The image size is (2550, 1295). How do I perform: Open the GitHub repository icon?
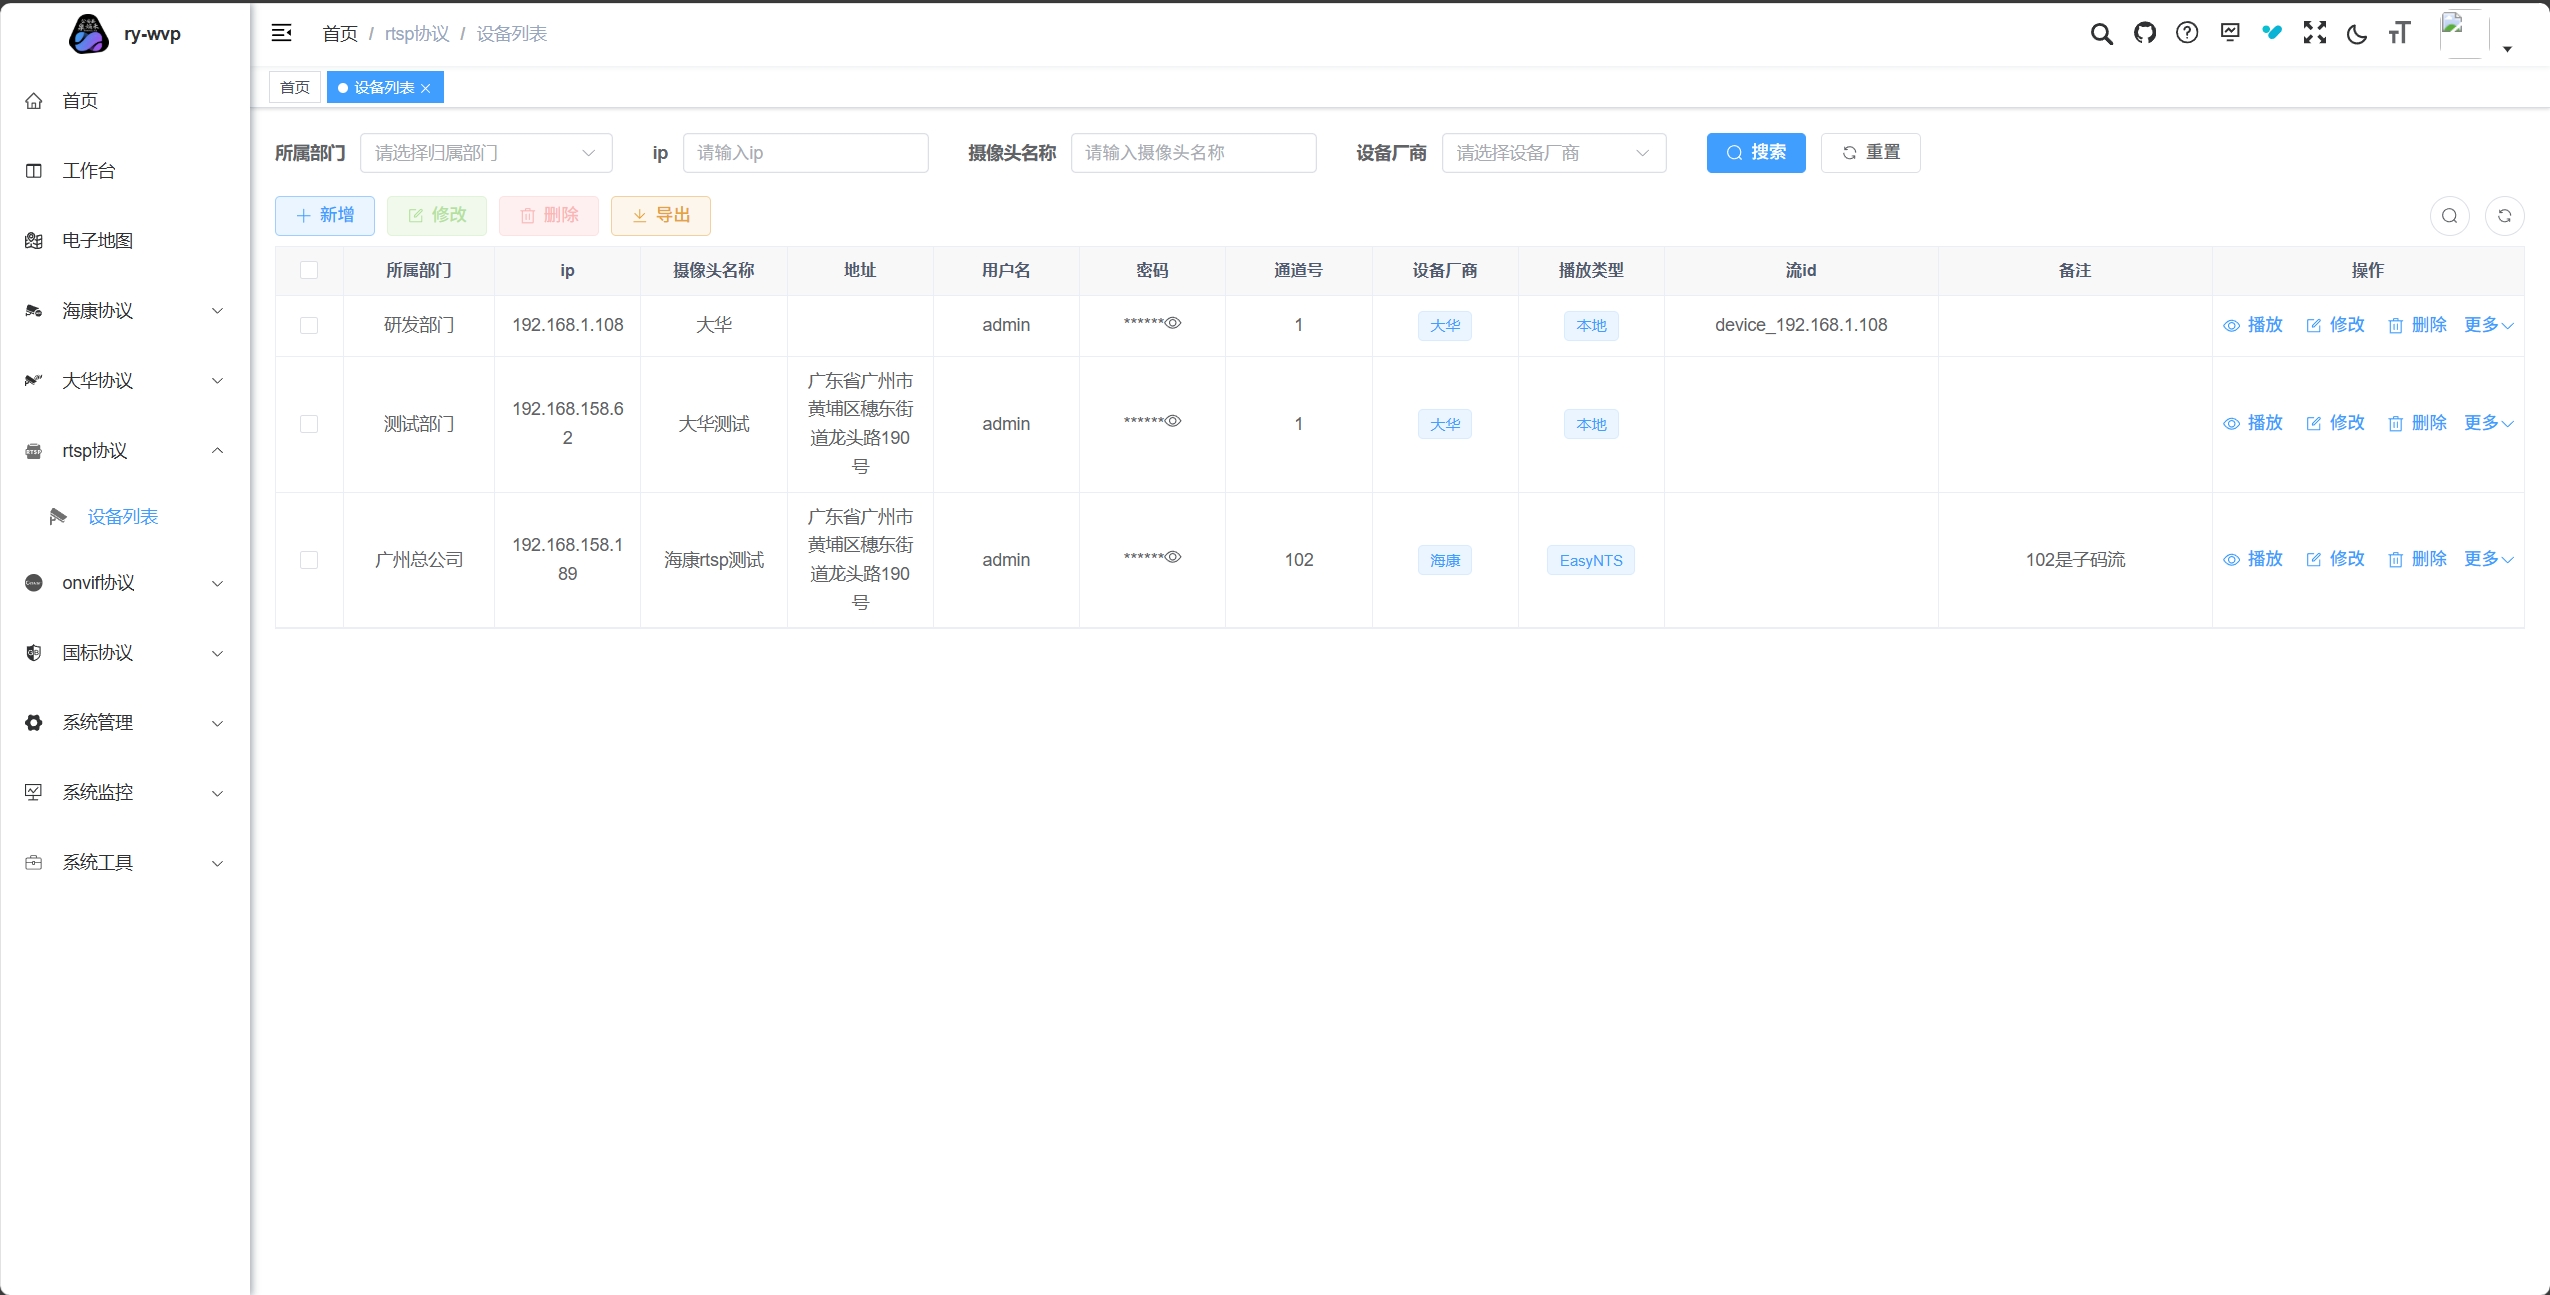2144,33
